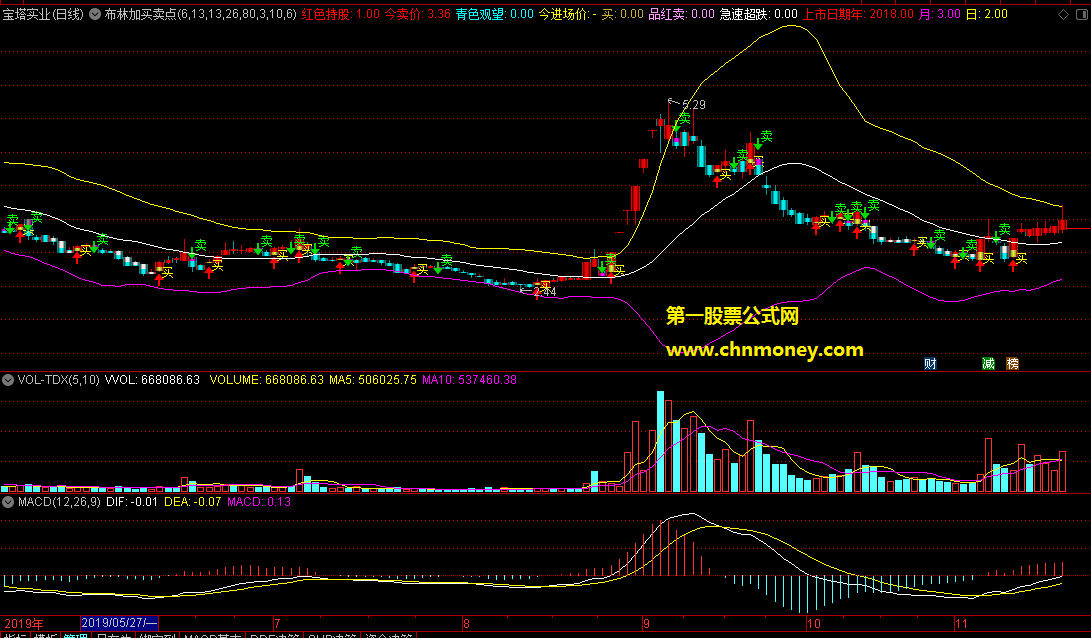Click the 青色观望: 0.00 value
Viewport: 1091px width, 638px height.
point(495,14)
